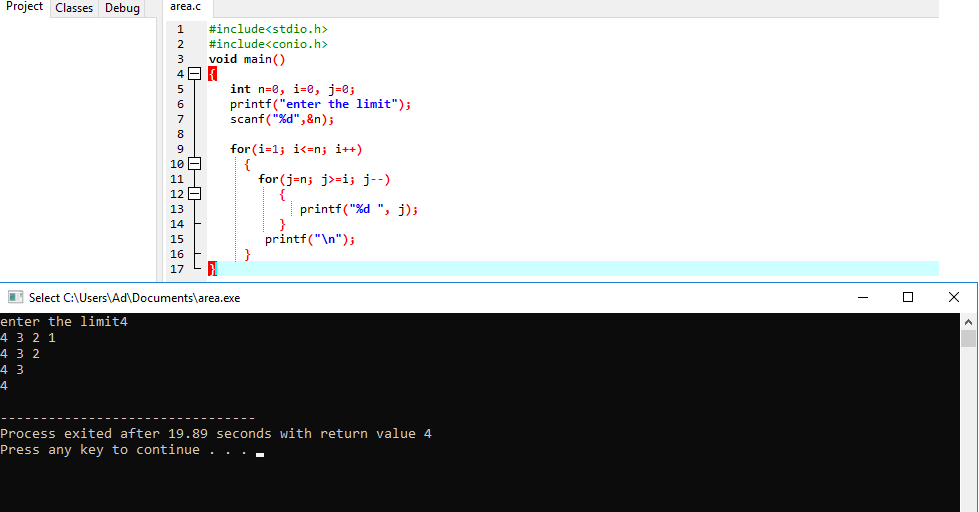The height and width of the screenshot is (512, 979).
Task: Click on void main() line
Action: click(247, 59)
